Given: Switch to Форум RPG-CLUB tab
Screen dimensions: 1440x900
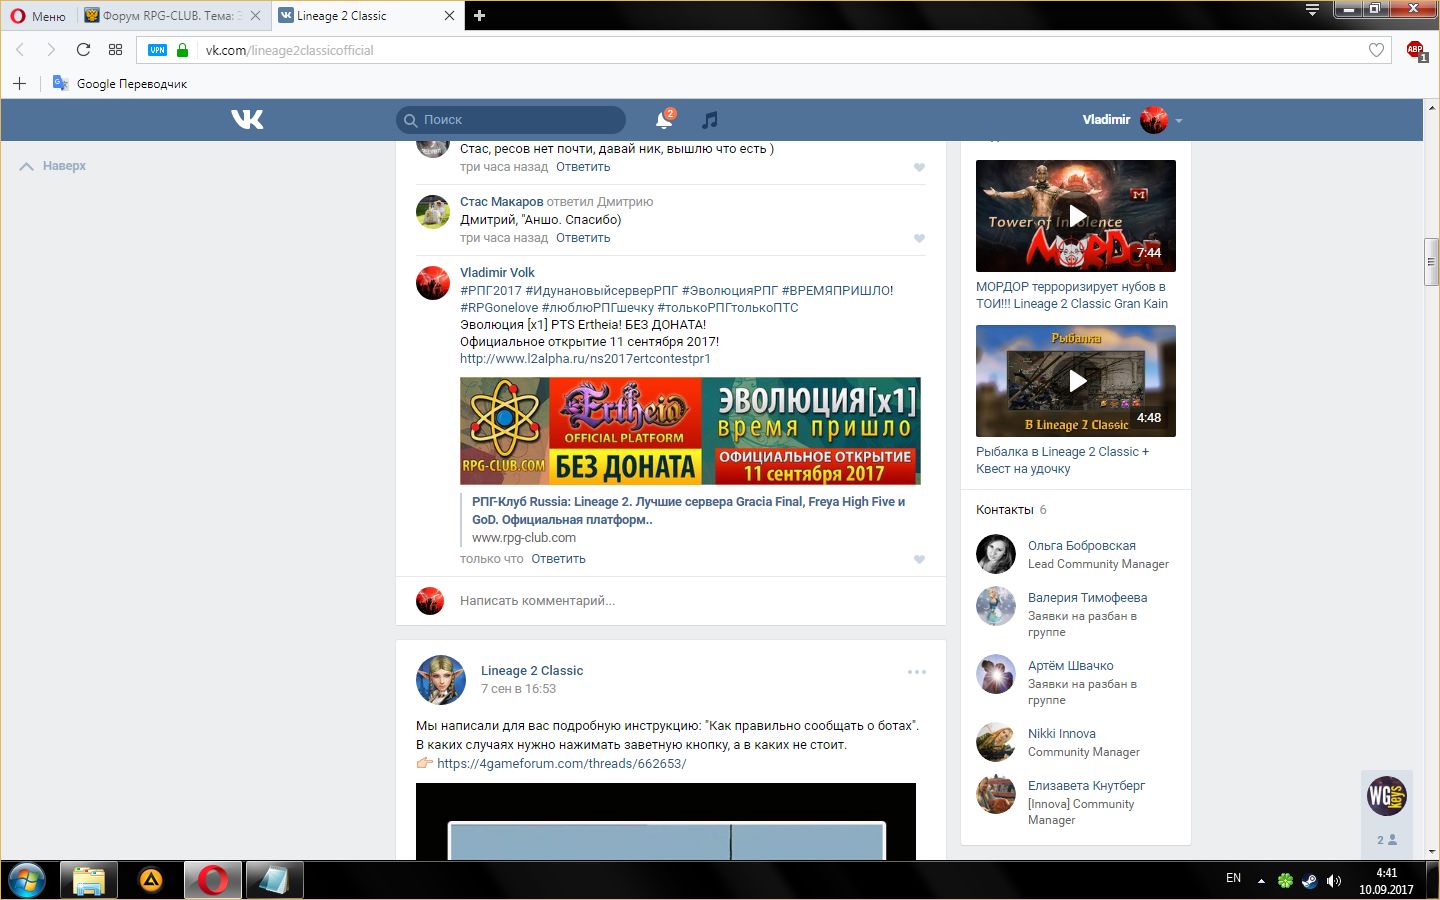Looking at the screenshot, I should pyautogui.click(x=171, y=16).
